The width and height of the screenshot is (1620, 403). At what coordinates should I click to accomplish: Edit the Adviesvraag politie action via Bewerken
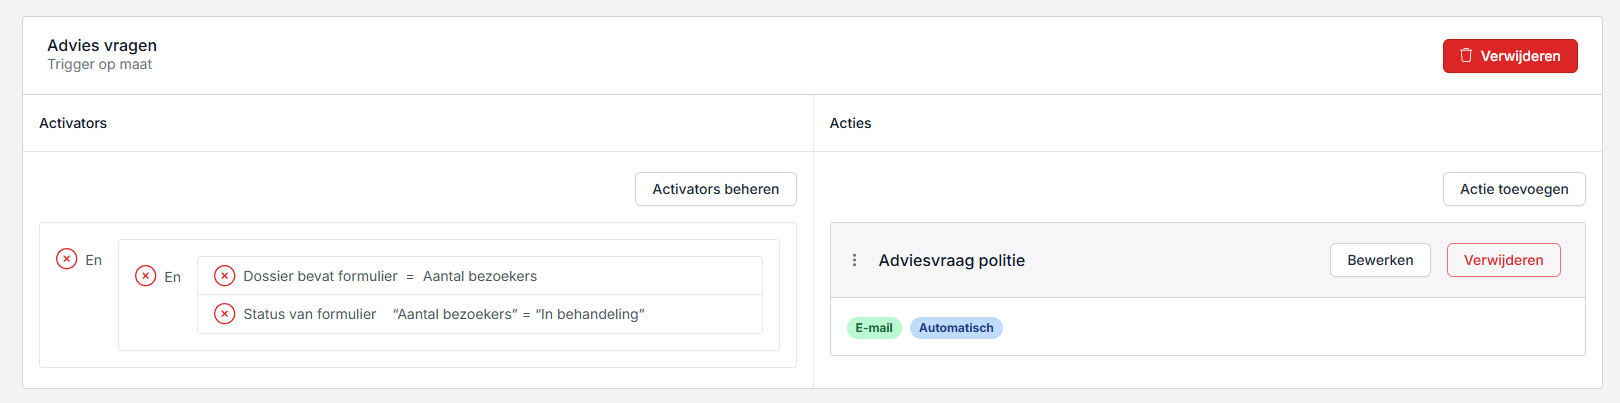tap(1379, 260)
